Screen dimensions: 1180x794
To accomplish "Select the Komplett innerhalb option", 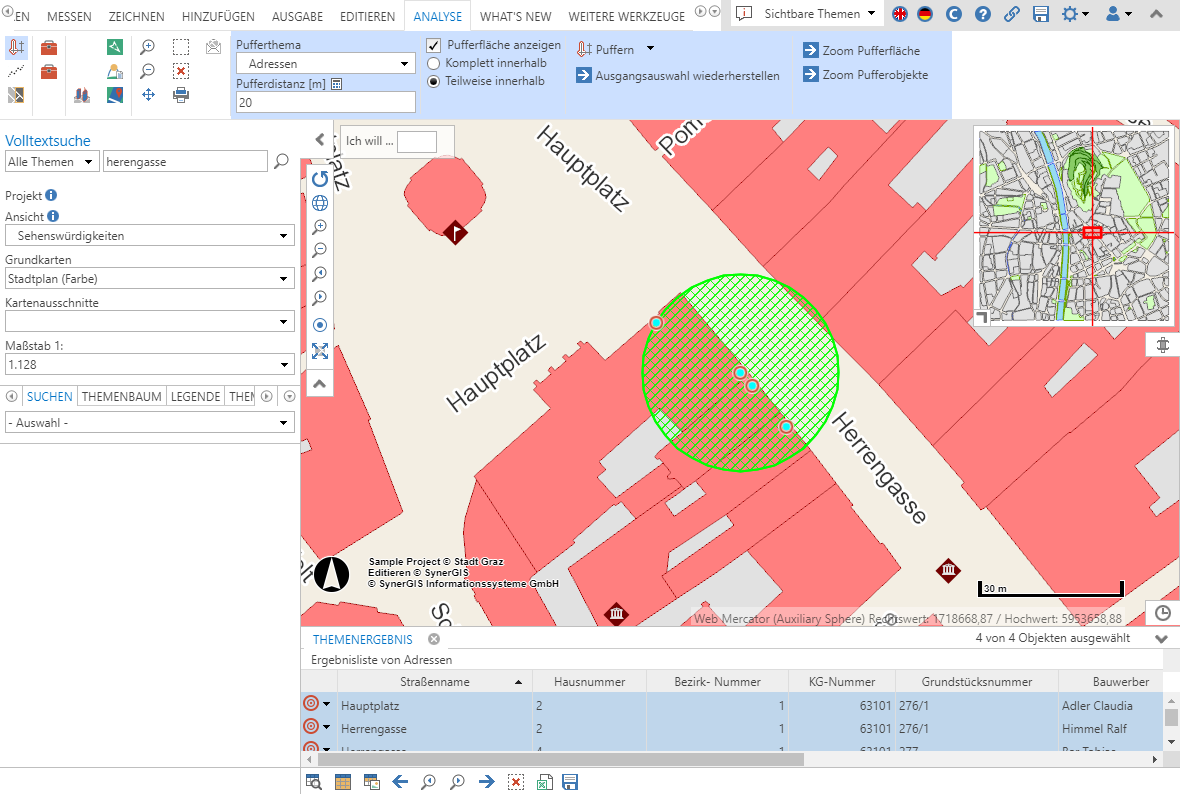I will point(434,63).
